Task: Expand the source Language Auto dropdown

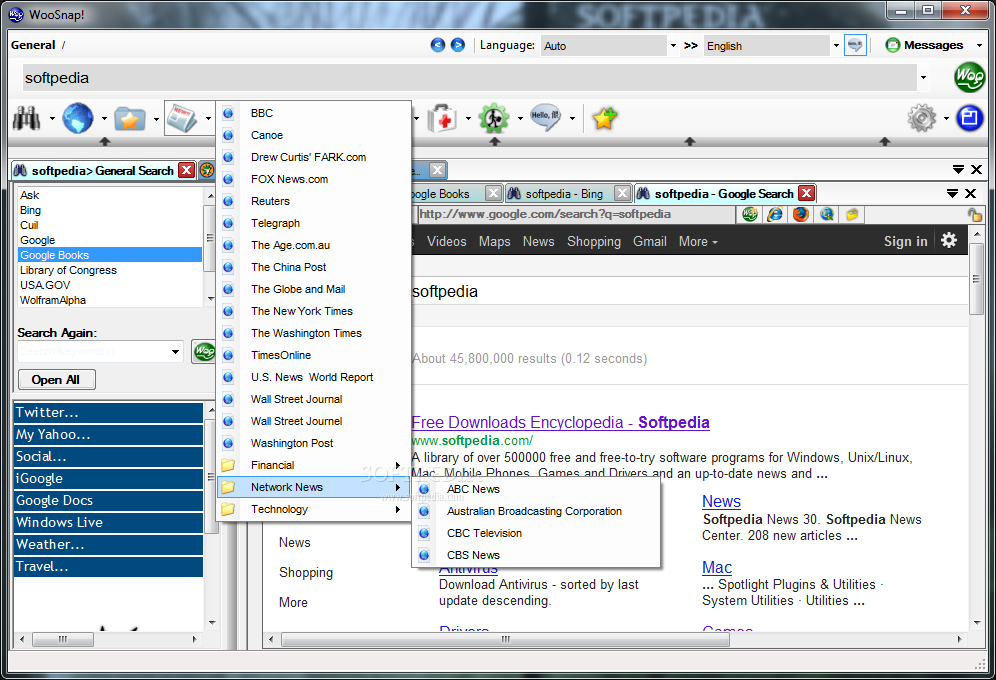Action: click(x=673, y=46)
